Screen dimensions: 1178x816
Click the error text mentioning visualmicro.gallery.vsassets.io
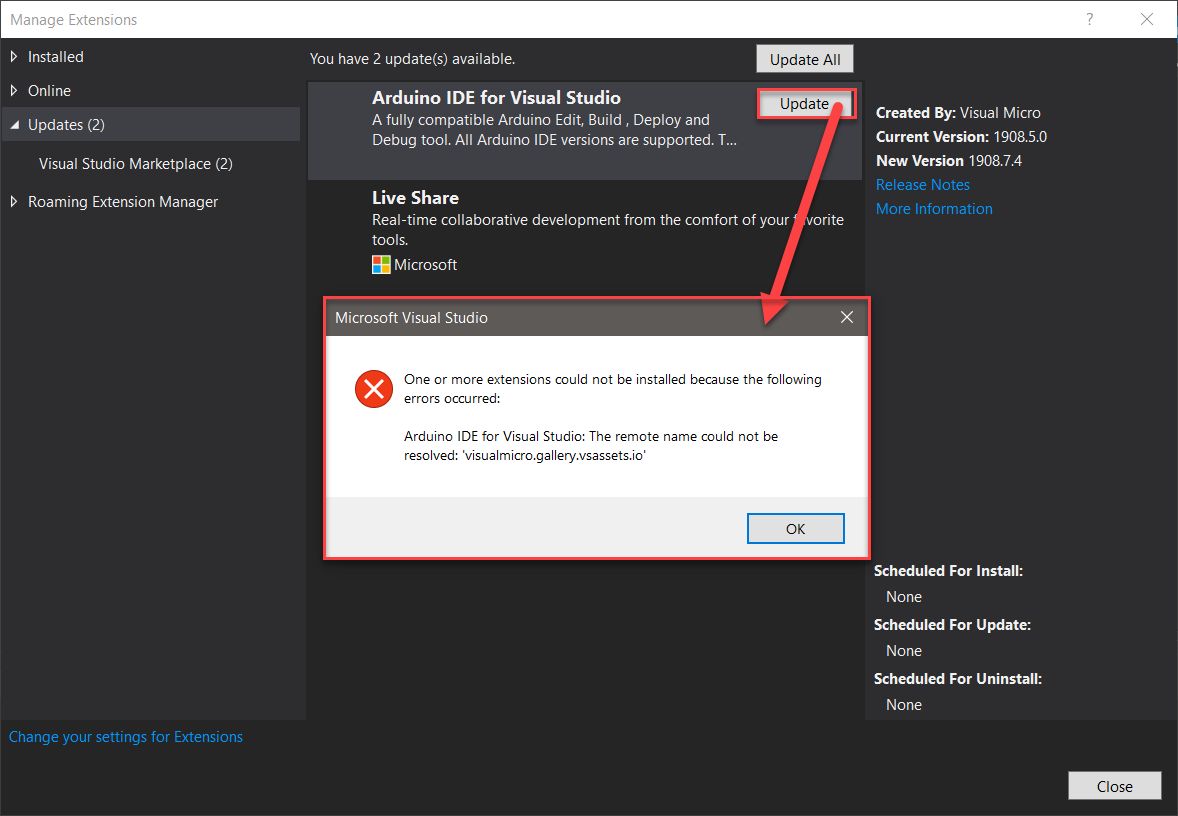(591, 446)
